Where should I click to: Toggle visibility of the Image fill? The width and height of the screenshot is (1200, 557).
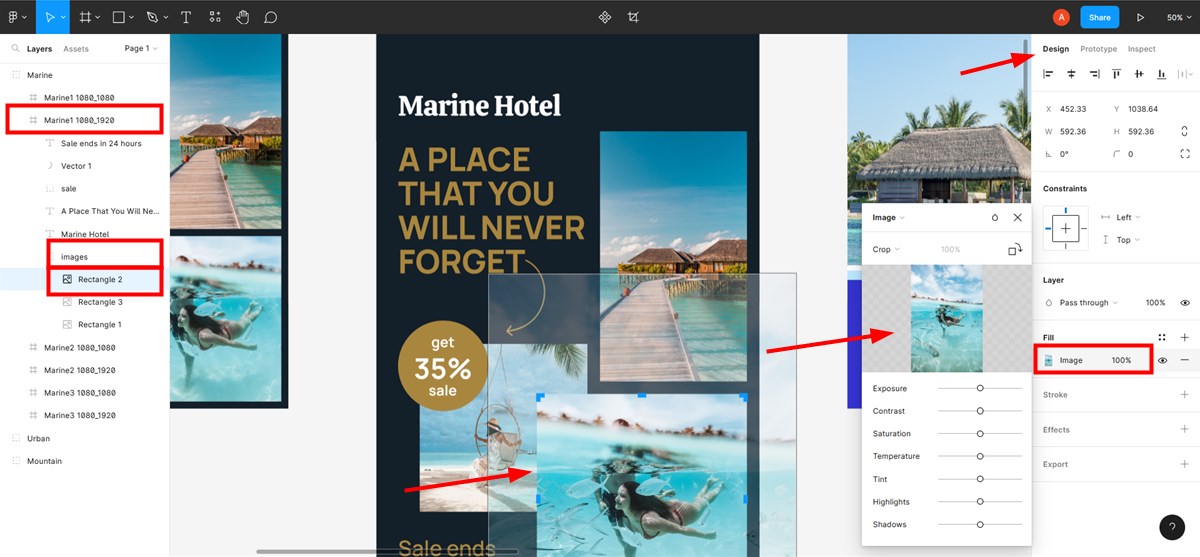(1163, 360)
